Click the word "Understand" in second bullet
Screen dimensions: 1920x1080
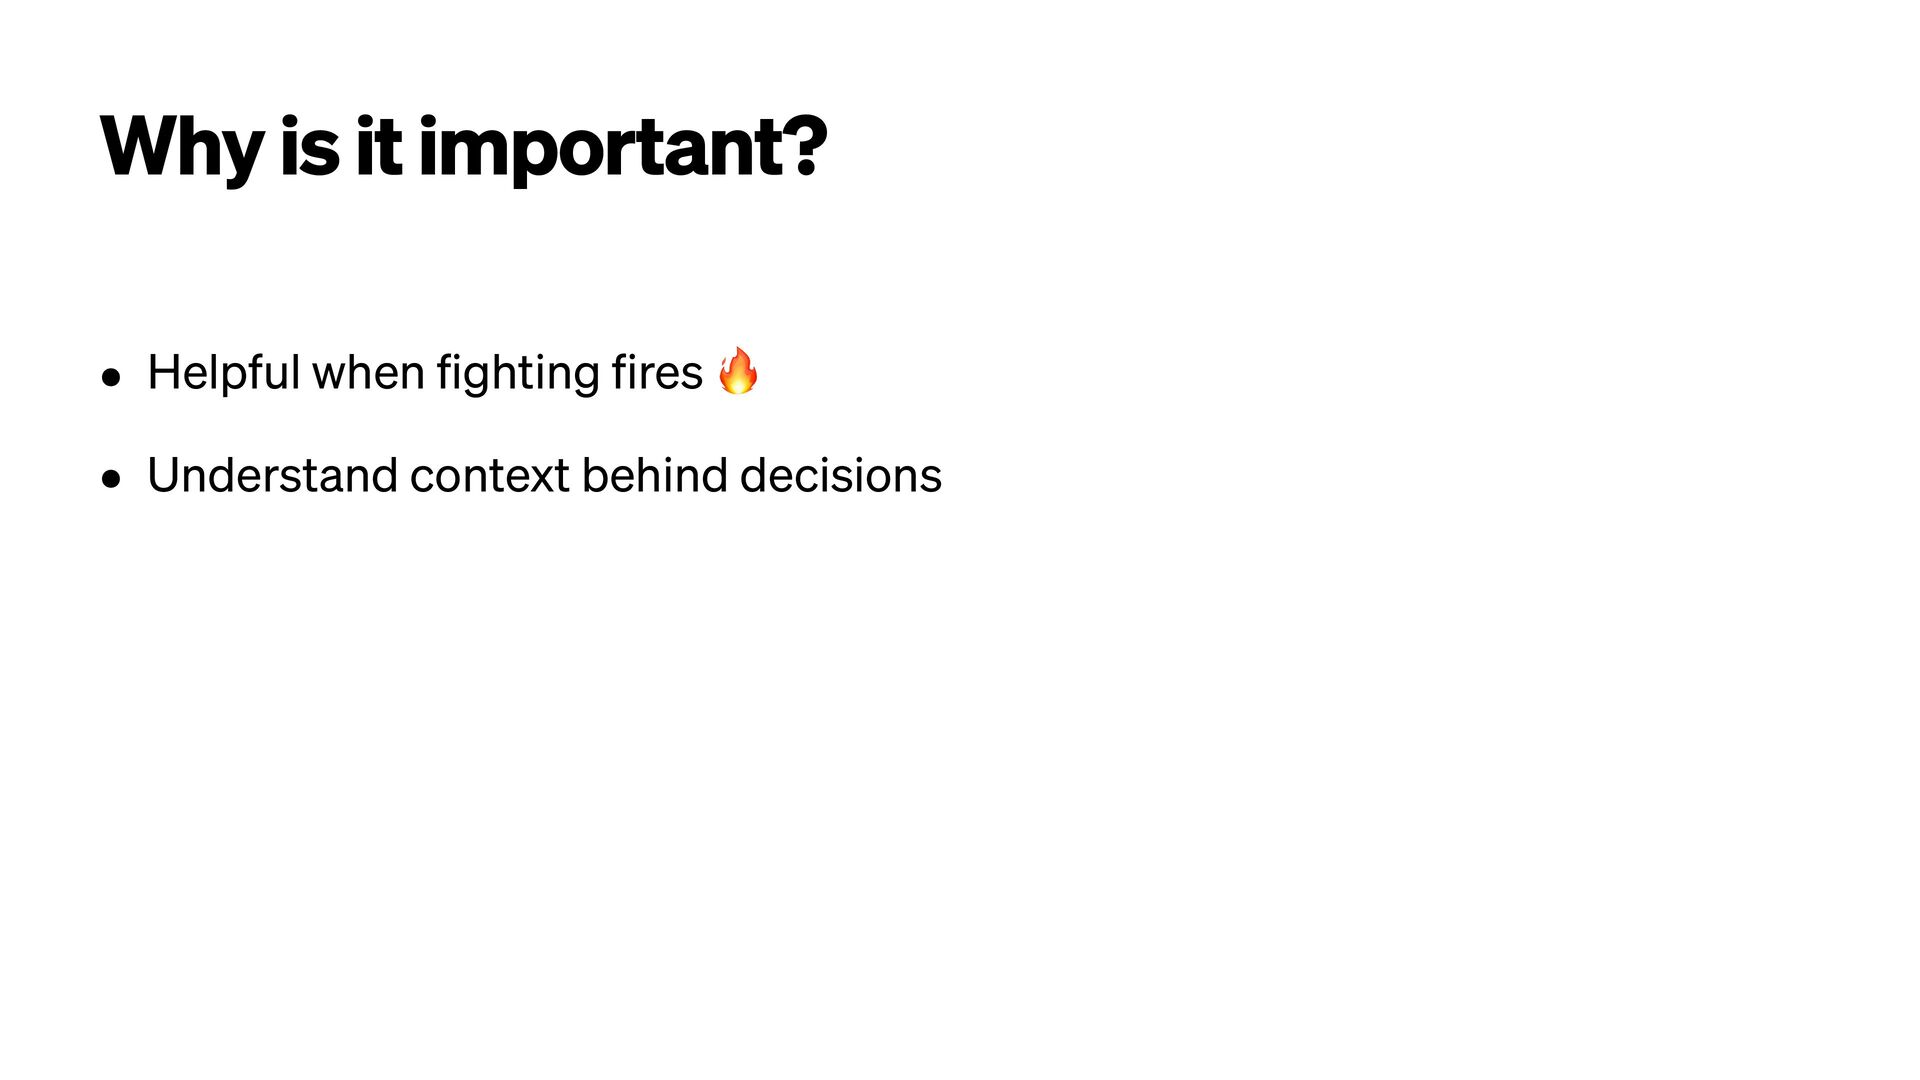[273, 475]
